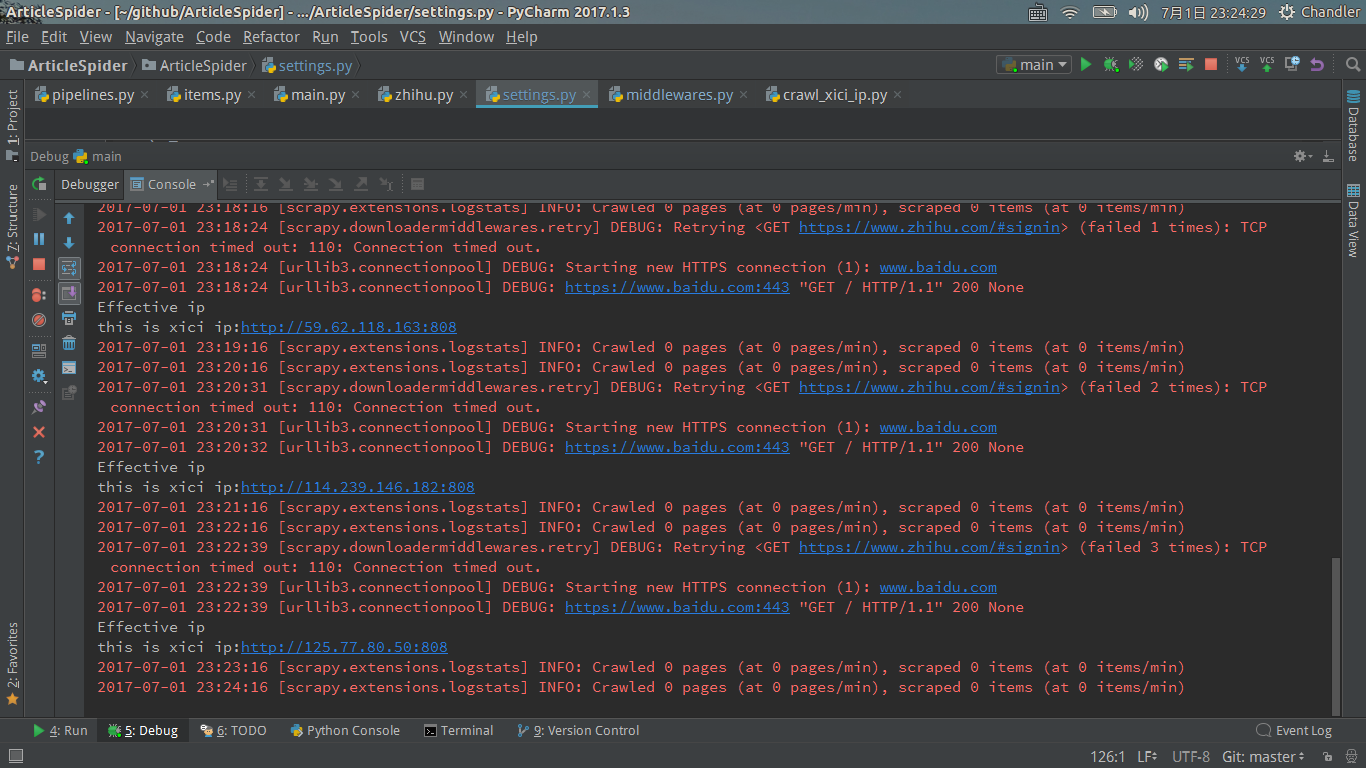This screenshot has height=768, width=1366.
Task: Clear console with trash icon
Action: point(69,343)
